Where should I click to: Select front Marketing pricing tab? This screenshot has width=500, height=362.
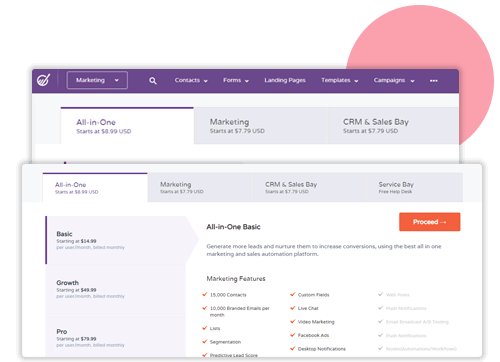[x=200, y=187]
